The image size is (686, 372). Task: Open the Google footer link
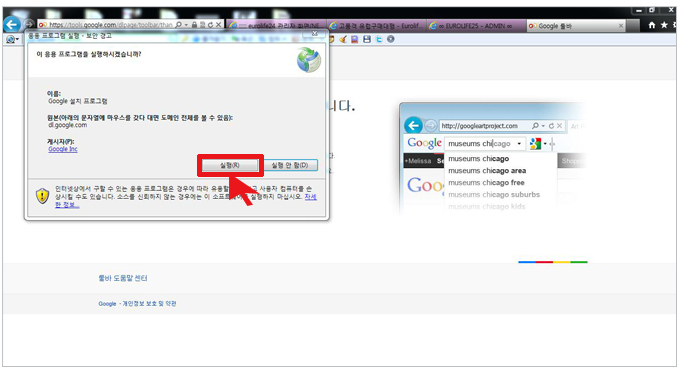(x=107, y=303)
